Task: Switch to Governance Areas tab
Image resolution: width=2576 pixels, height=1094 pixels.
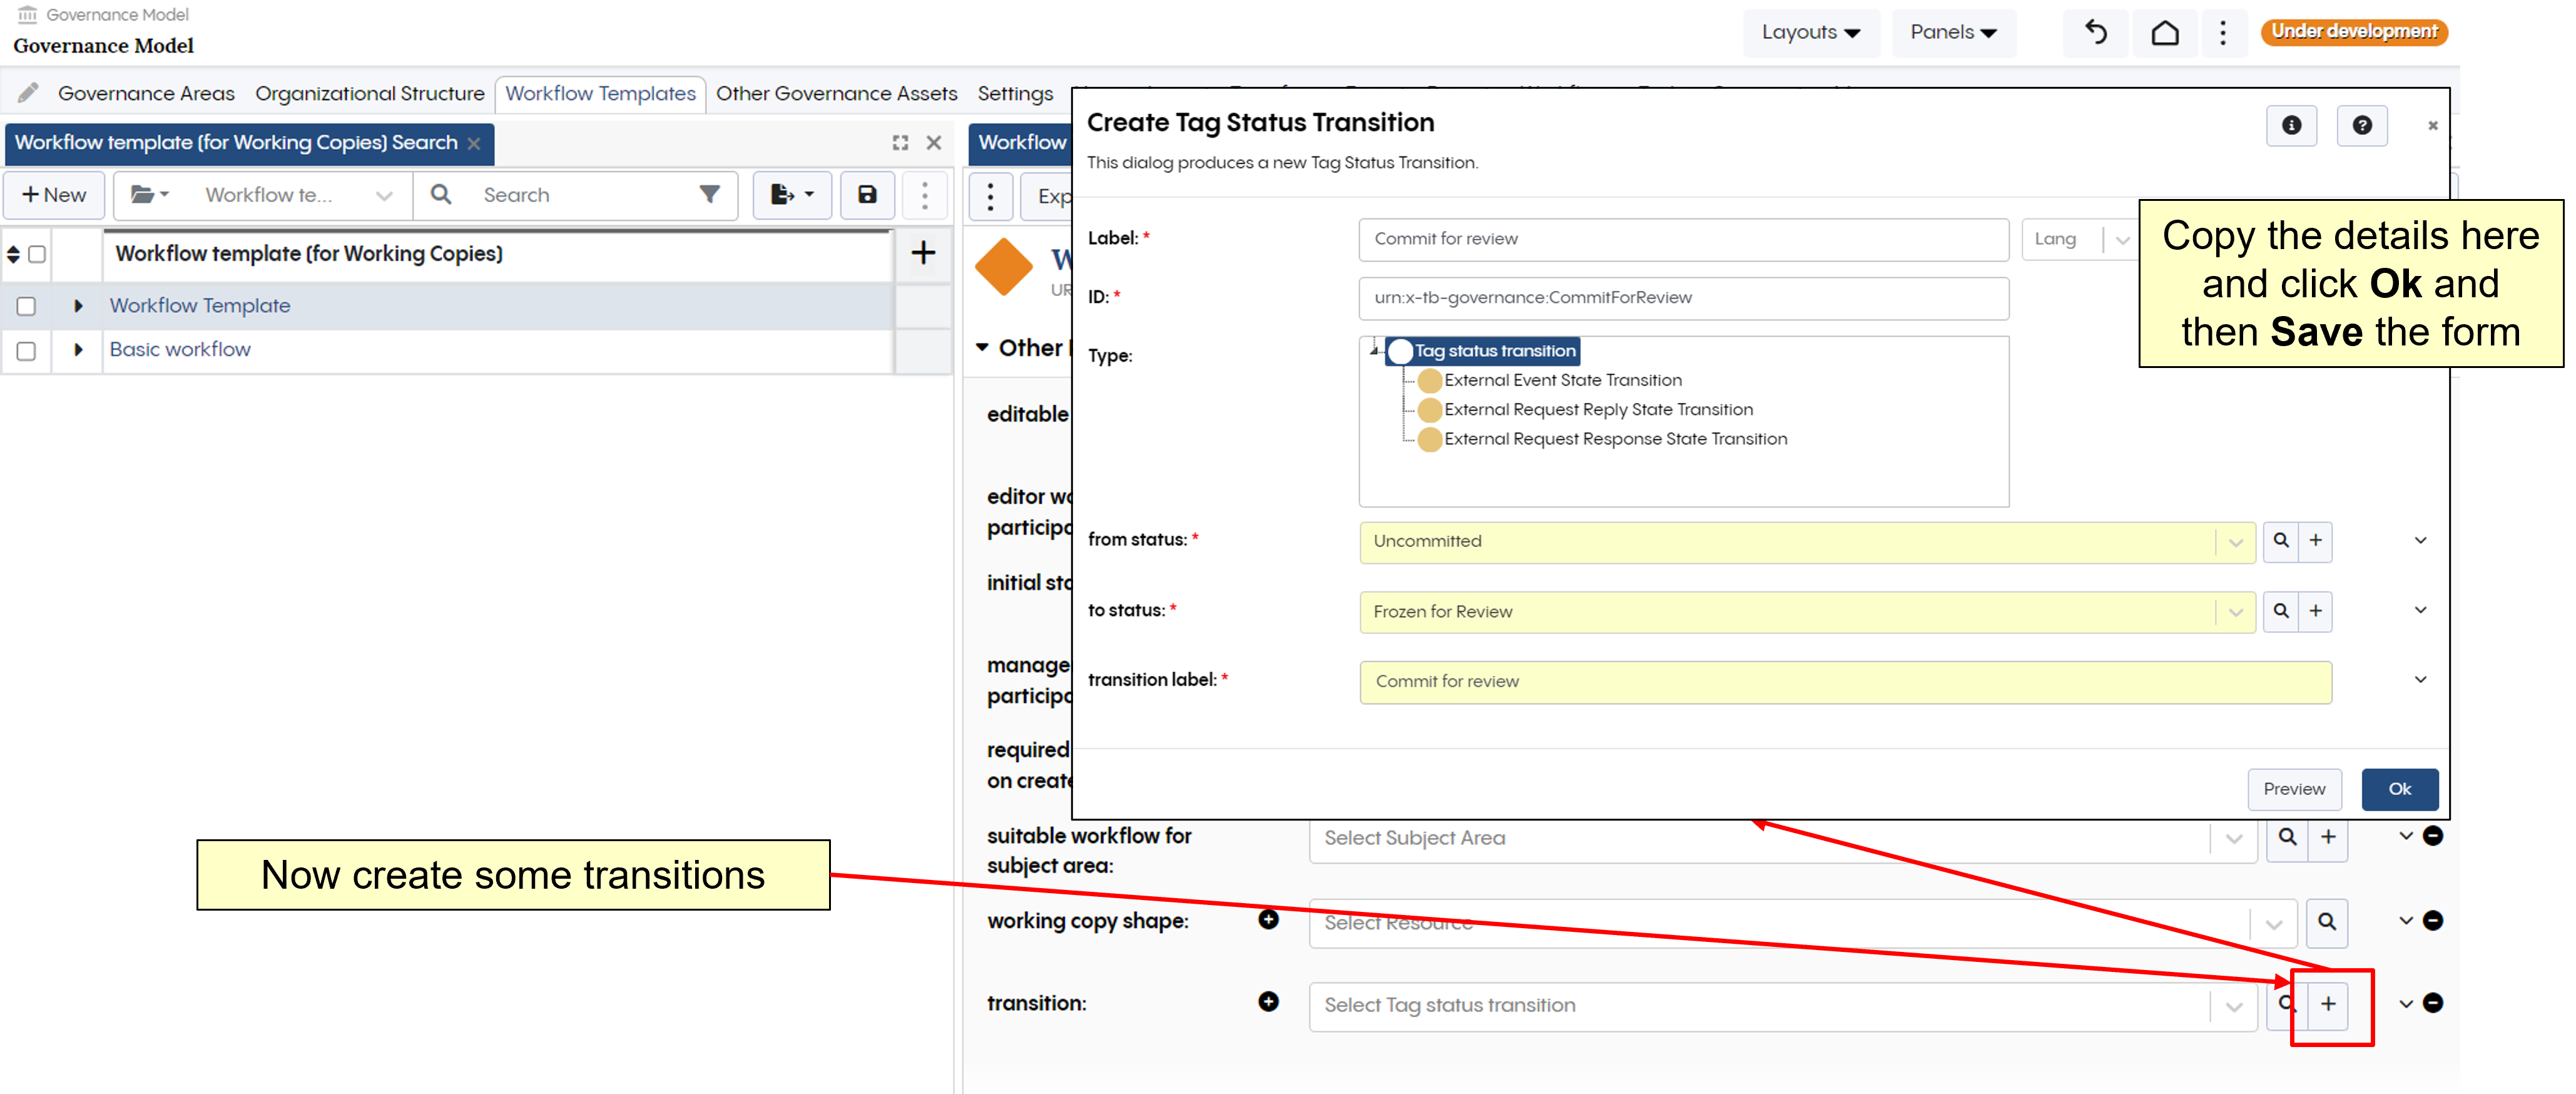Action: pyautogui.click(x=146, y=94)
